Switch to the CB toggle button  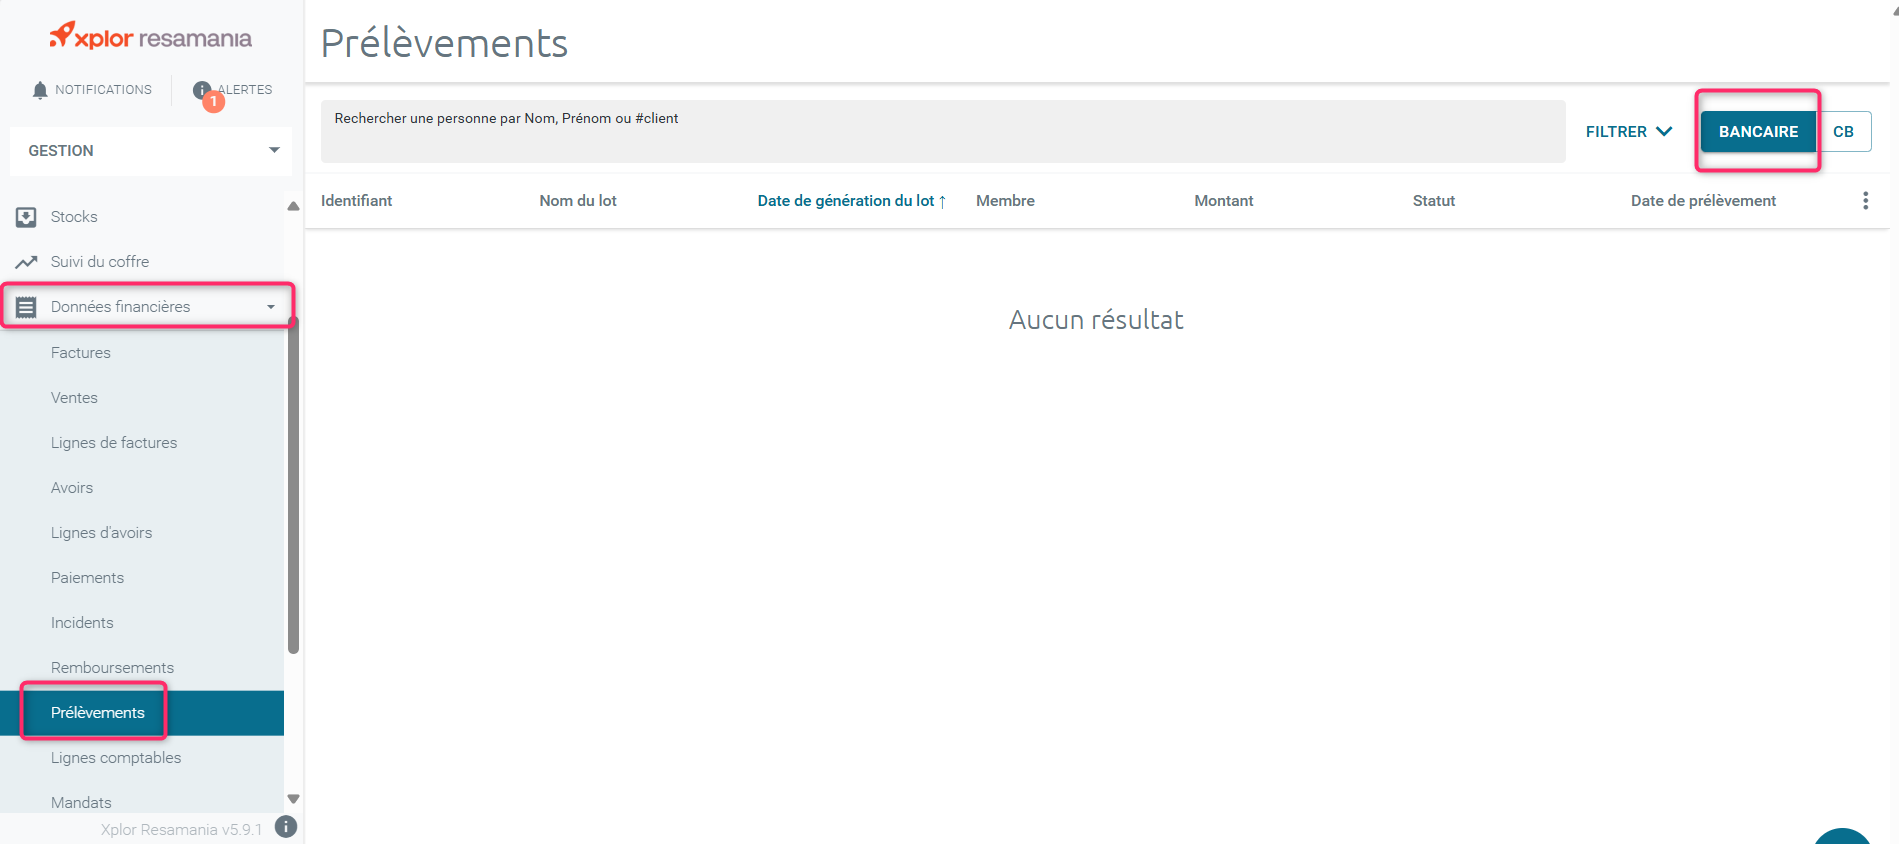coord(1843,132)
